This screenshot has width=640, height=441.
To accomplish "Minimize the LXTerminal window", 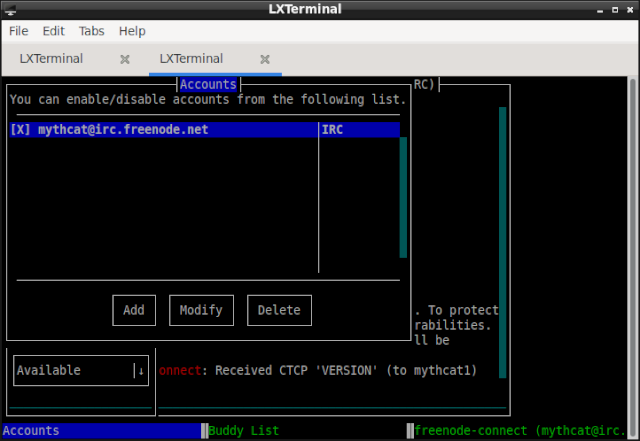I will click(600, 10).
